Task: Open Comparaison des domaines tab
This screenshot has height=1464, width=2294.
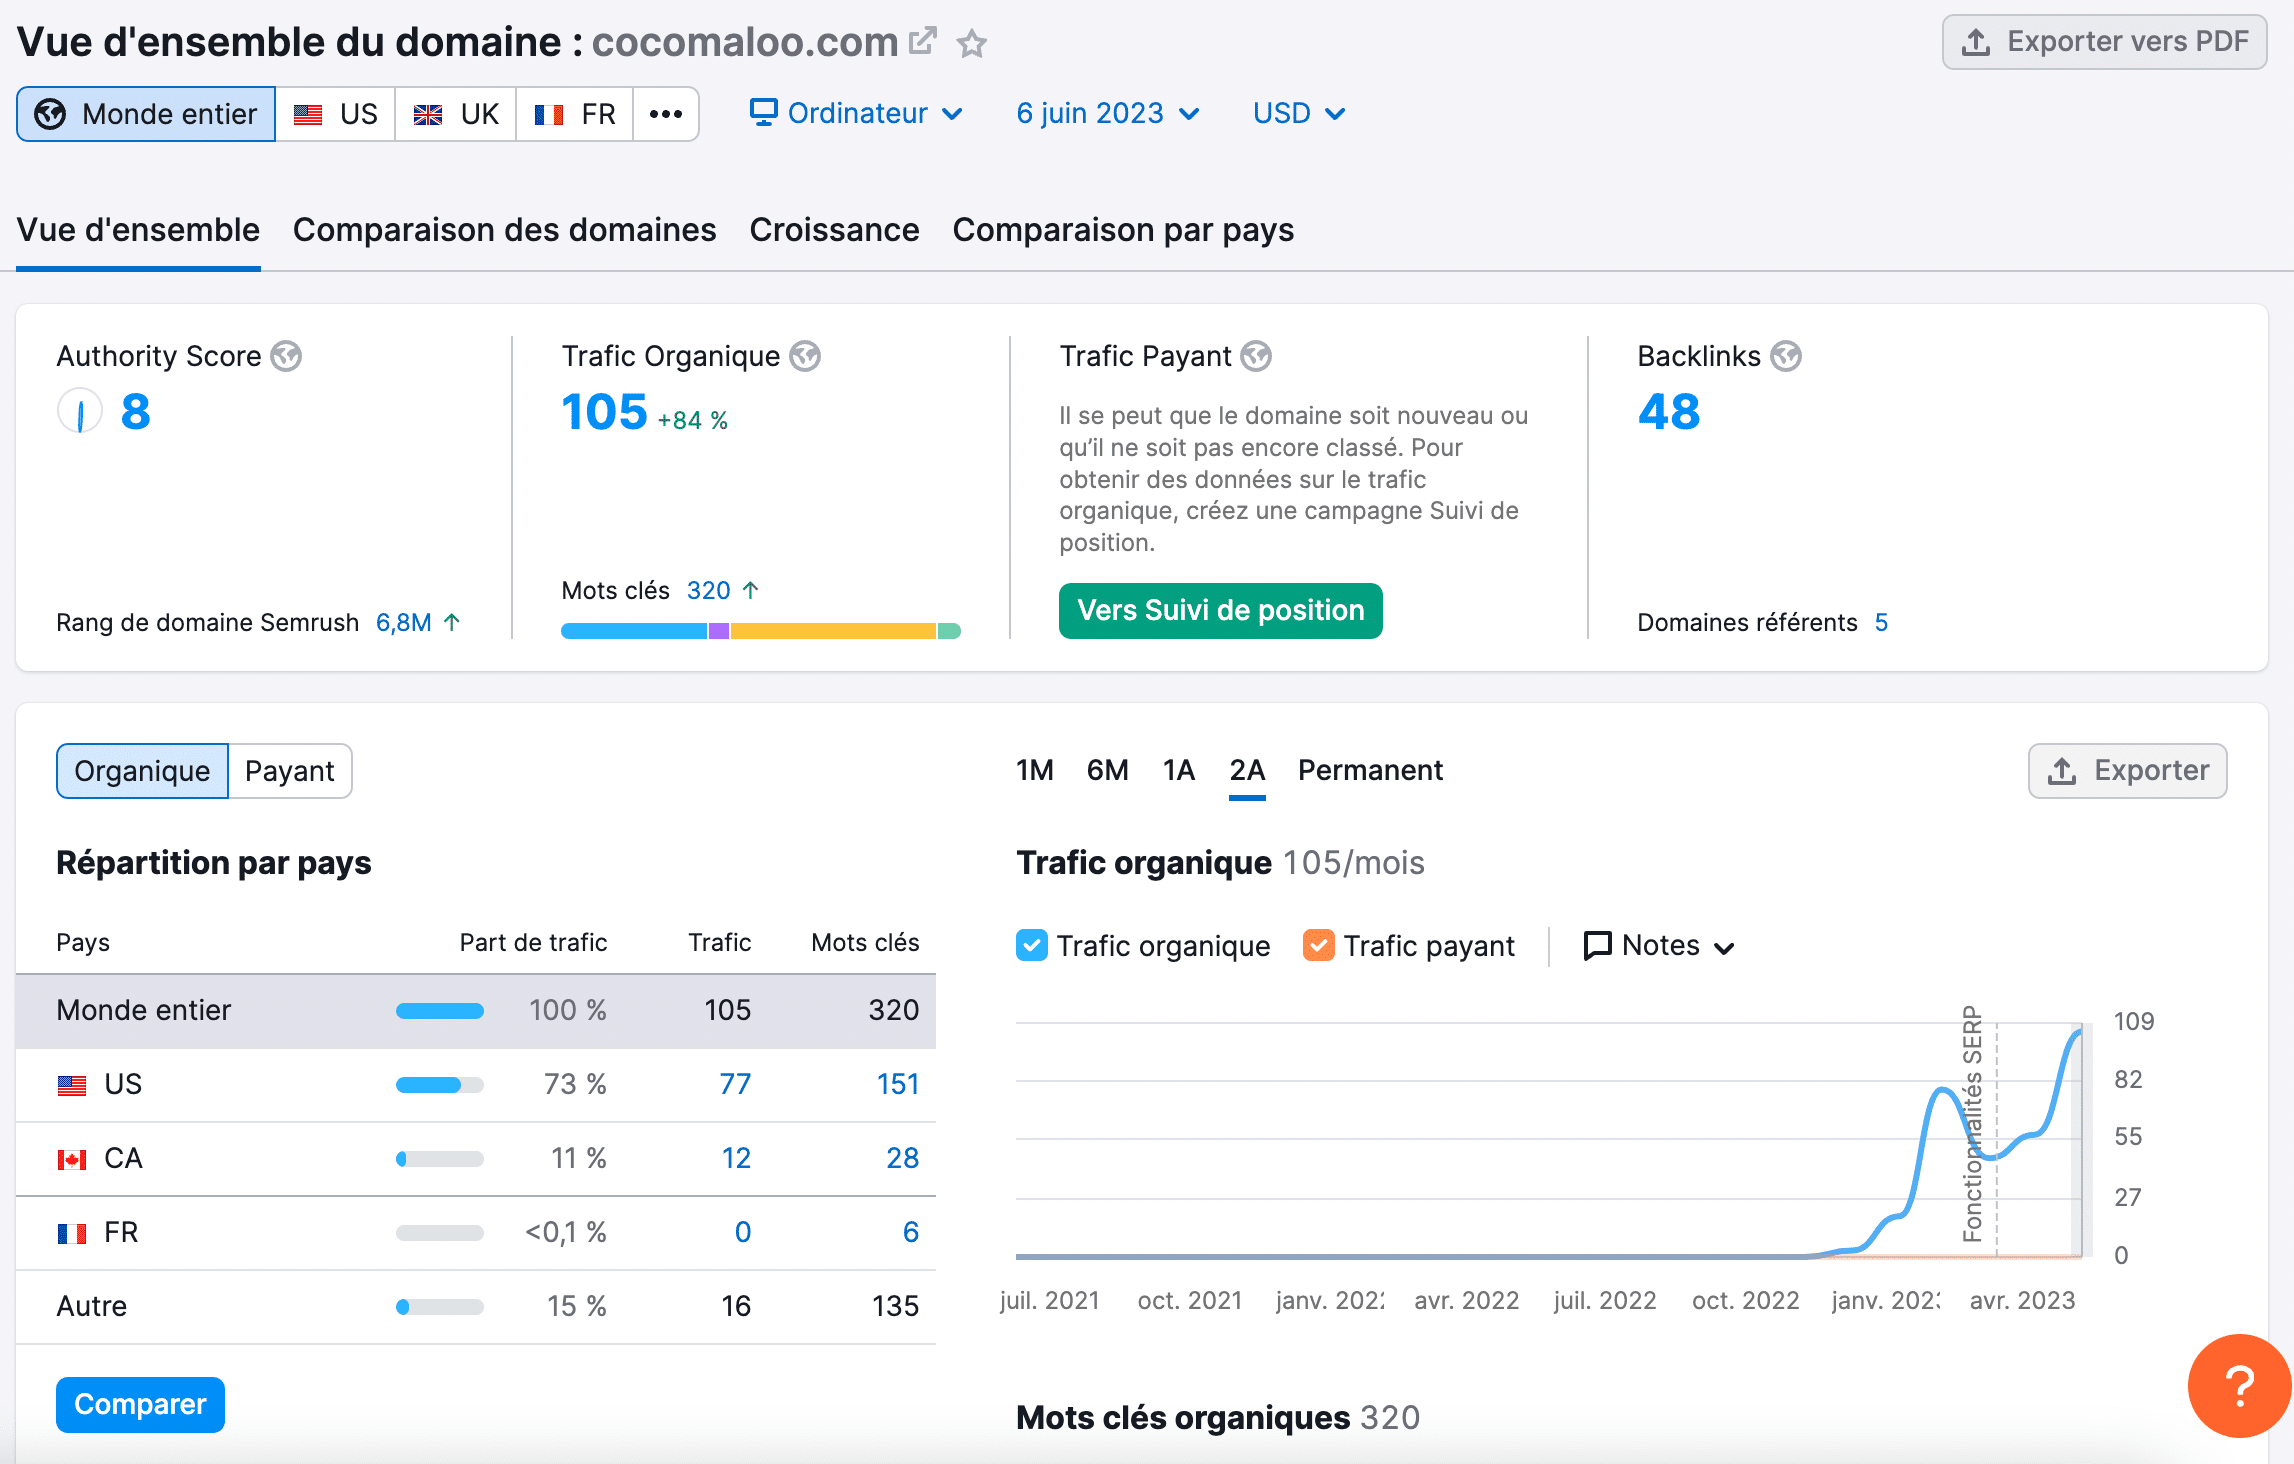Action: coord(504,230)
